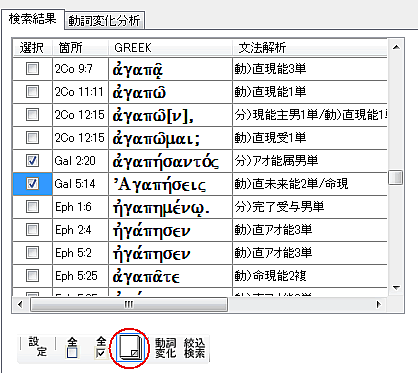Click the GREEK column header
Image resolution: width=419 pixels, height=374 pixels.
pyautogui.click(x=170, y=48)
